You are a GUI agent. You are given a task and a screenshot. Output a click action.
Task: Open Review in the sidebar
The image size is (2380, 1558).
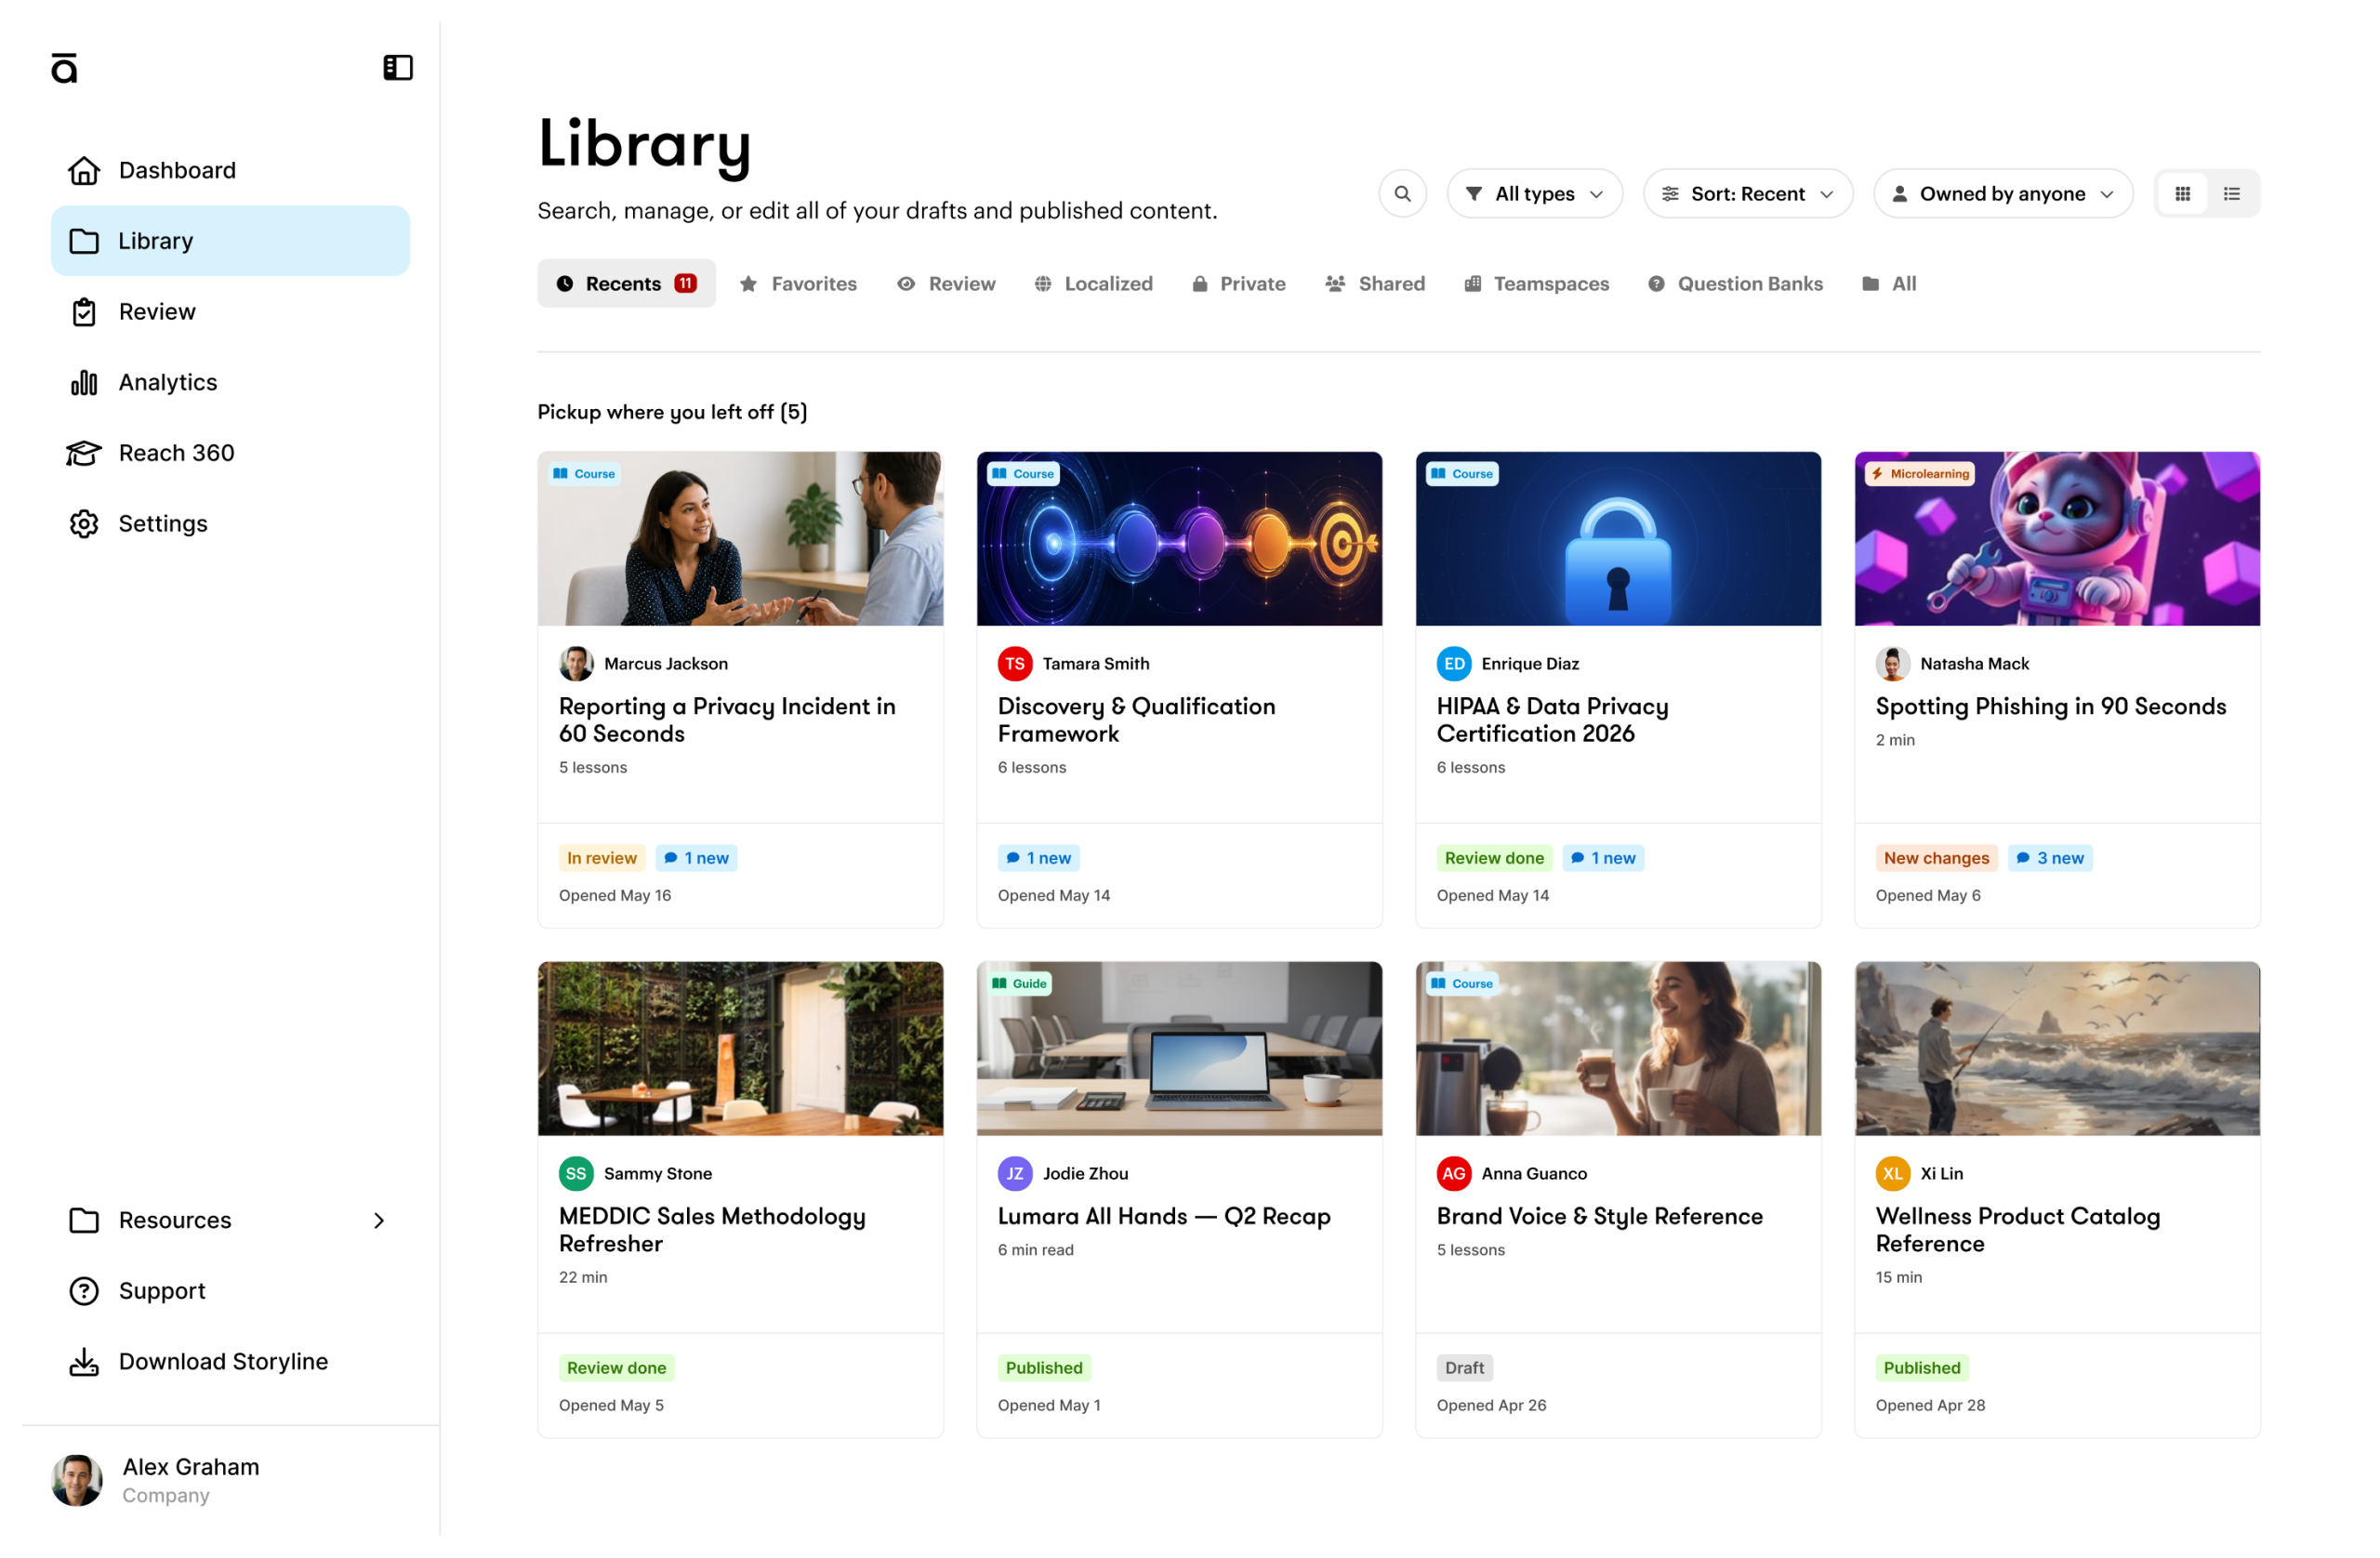(x=230, y=312)
